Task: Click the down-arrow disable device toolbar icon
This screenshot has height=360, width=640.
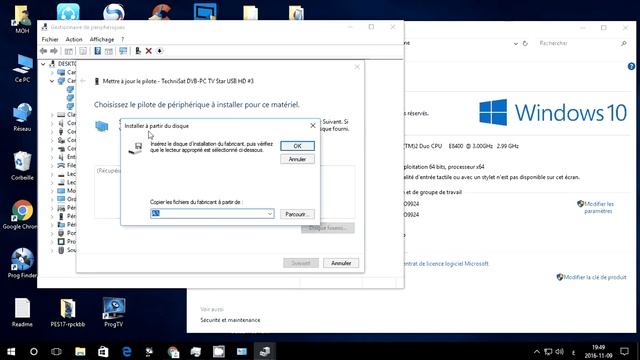Action: (160, 51)
